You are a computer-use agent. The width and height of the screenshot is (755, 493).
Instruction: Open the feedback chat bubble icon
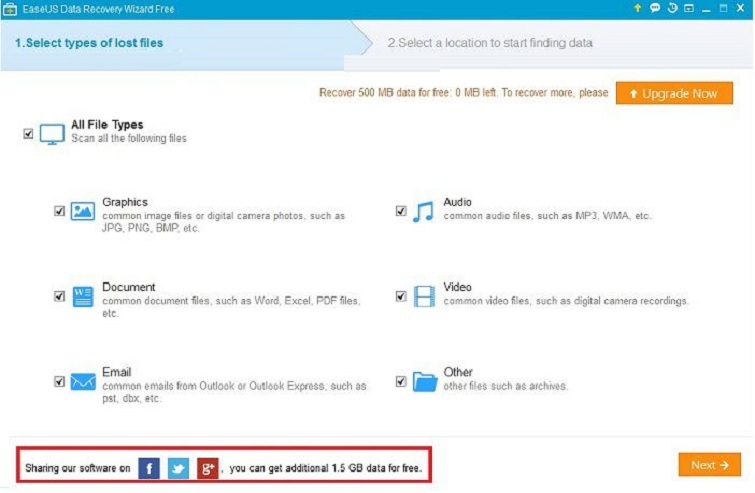(655, 8)
